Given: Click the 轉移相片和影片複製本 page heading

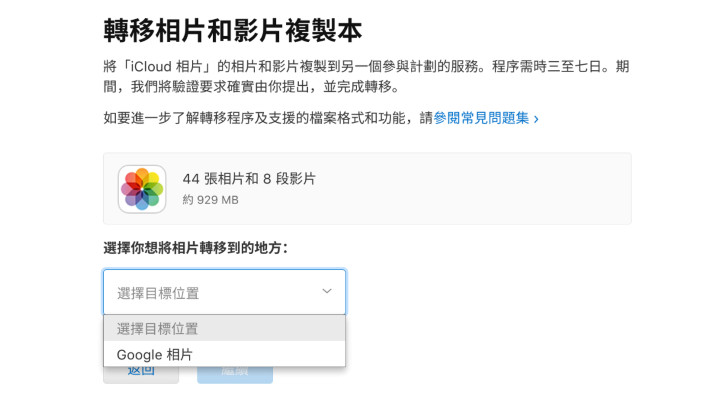Looking at the screenshot, I should click(x=233, y=31).
